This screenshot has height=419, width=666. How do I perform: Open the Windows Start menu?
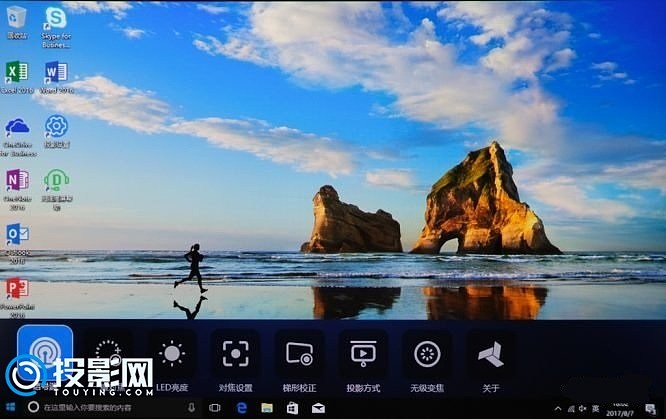[10, 407]
